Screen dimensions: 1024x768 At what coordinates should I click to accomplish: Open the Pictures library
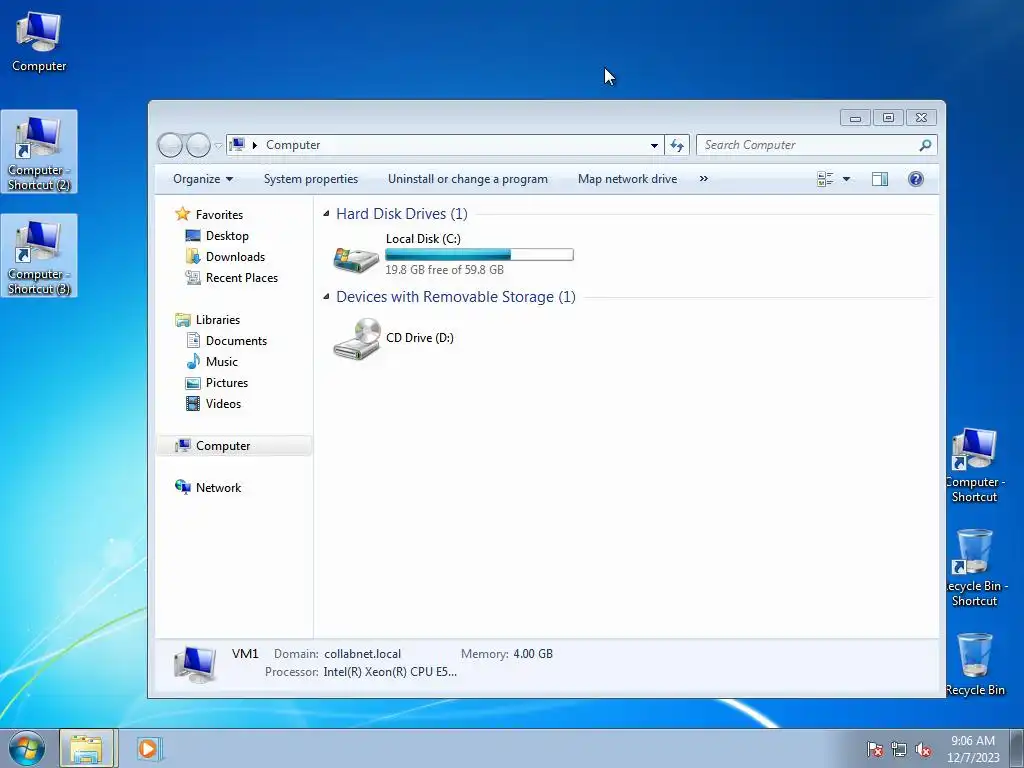click(227, 383)
